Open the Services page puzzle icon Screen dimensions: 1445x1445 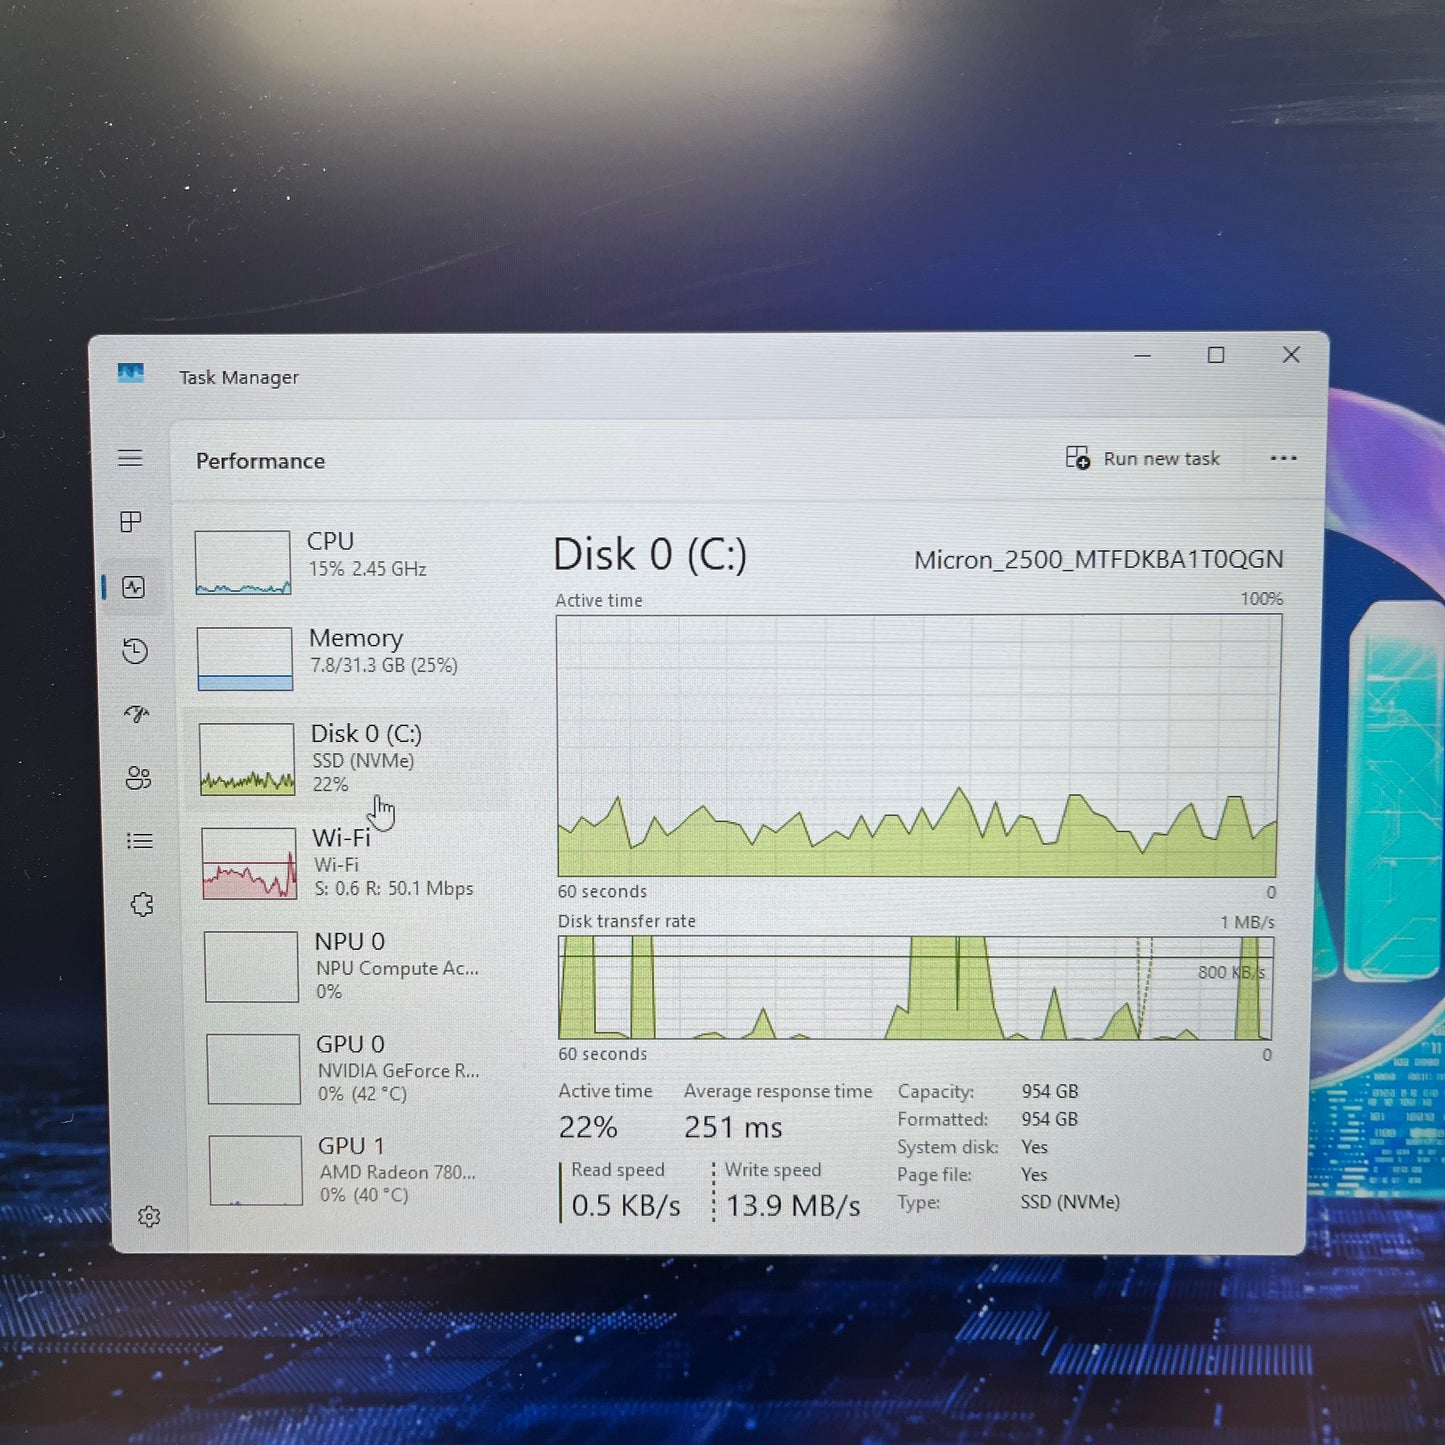(142, 905)
